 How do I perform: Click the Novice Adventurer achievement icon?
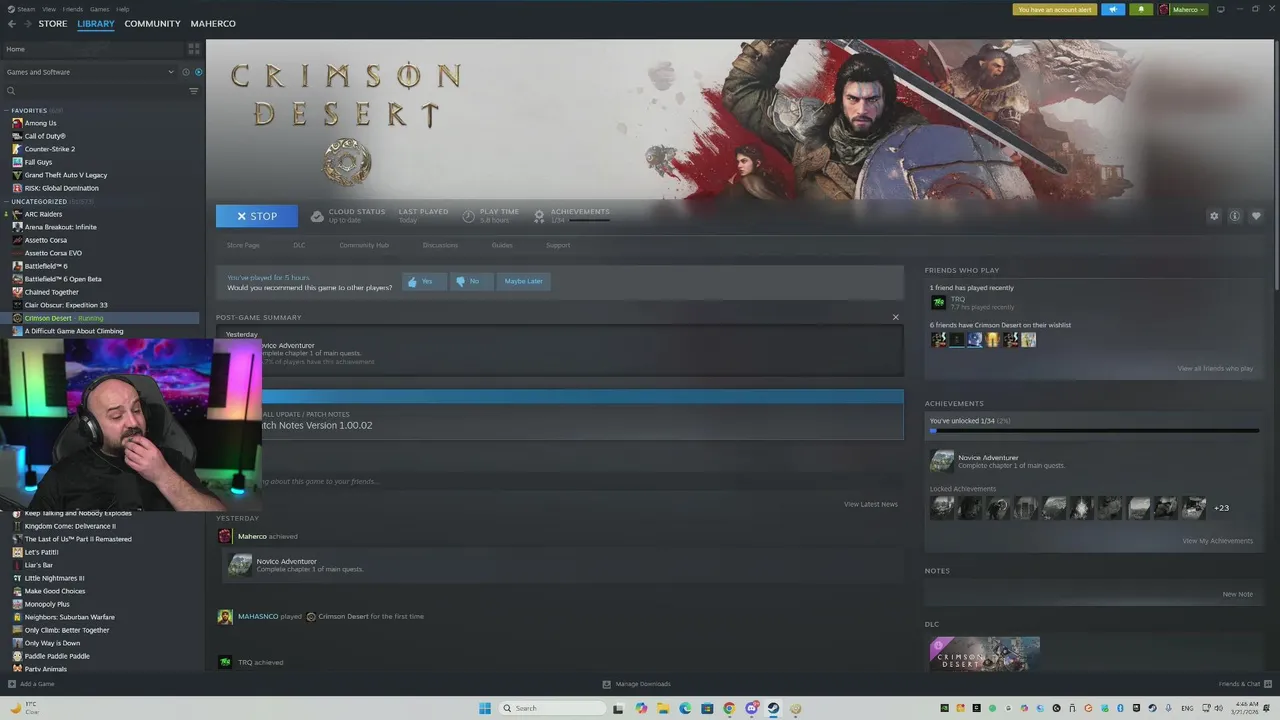pyautogui.click(x=942, y=461)
